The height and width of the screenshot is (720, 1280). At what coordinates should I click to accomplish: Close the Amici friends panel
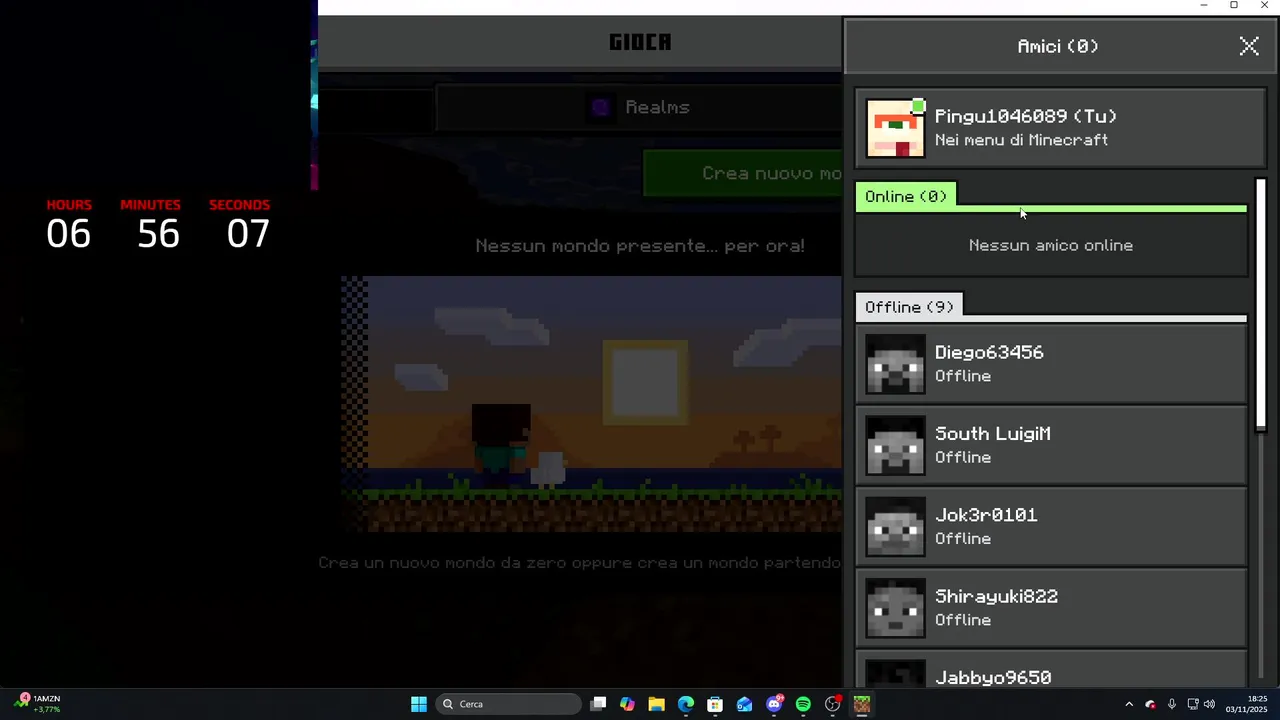1249,46
